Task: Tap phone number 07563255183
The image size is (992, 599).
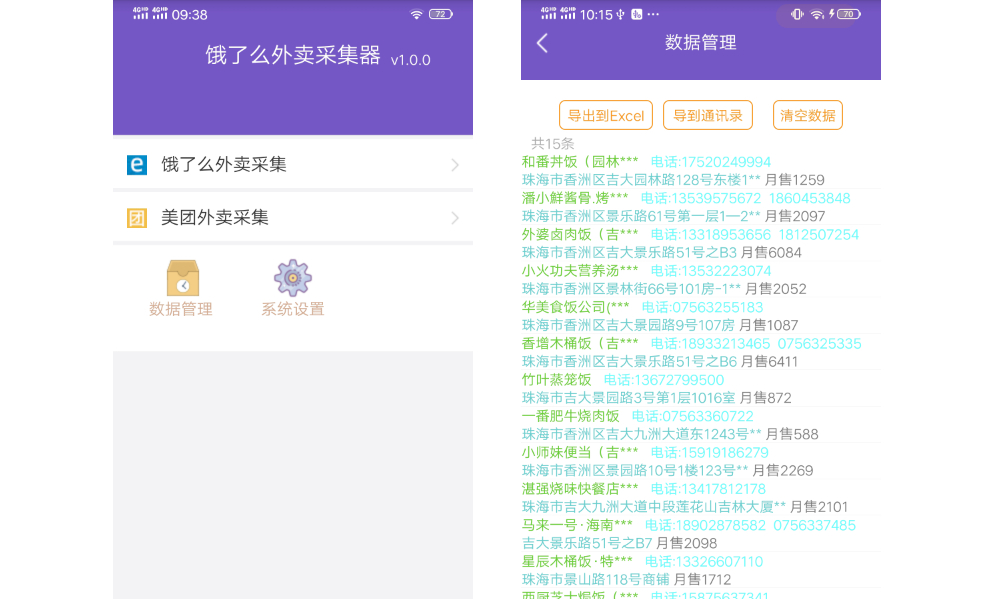Action: point(715,307)
